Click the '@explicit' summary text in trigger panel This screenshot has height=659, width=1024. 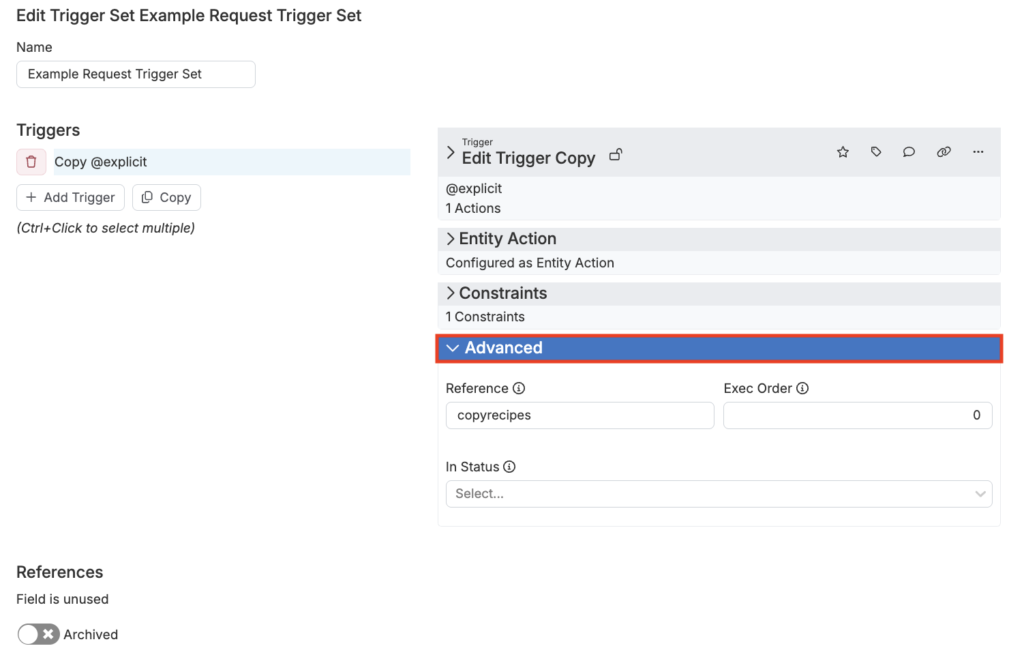coord(473,189)
